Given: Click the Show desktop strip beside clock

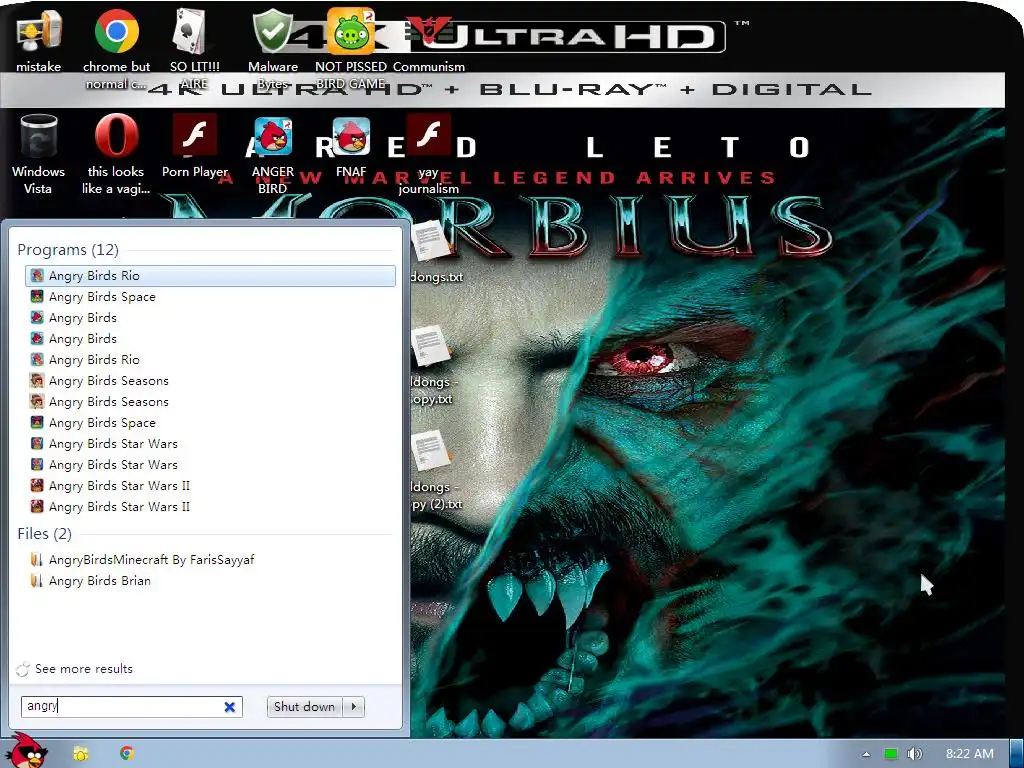Looking at the screenshot, I should pyautogui.click(x=1016, y=754).
